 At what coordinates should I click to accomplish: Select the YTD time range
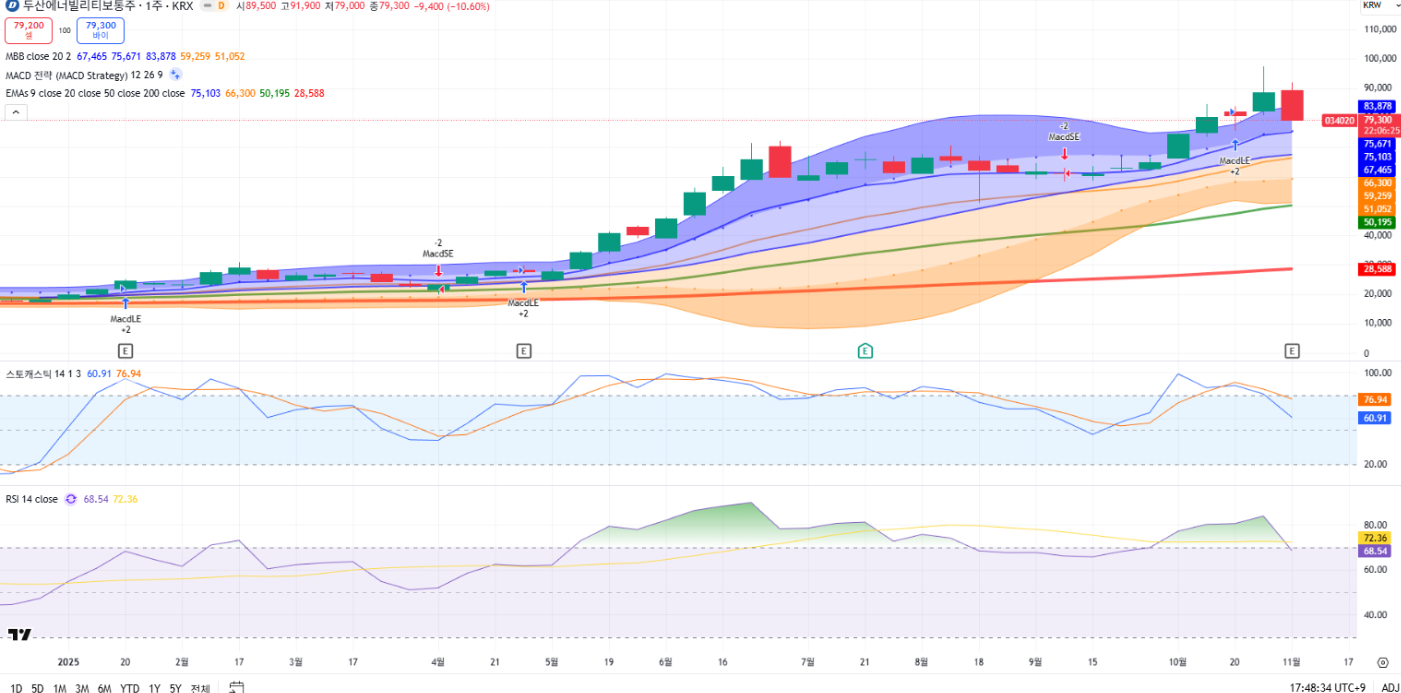click(x=129, y=688)
